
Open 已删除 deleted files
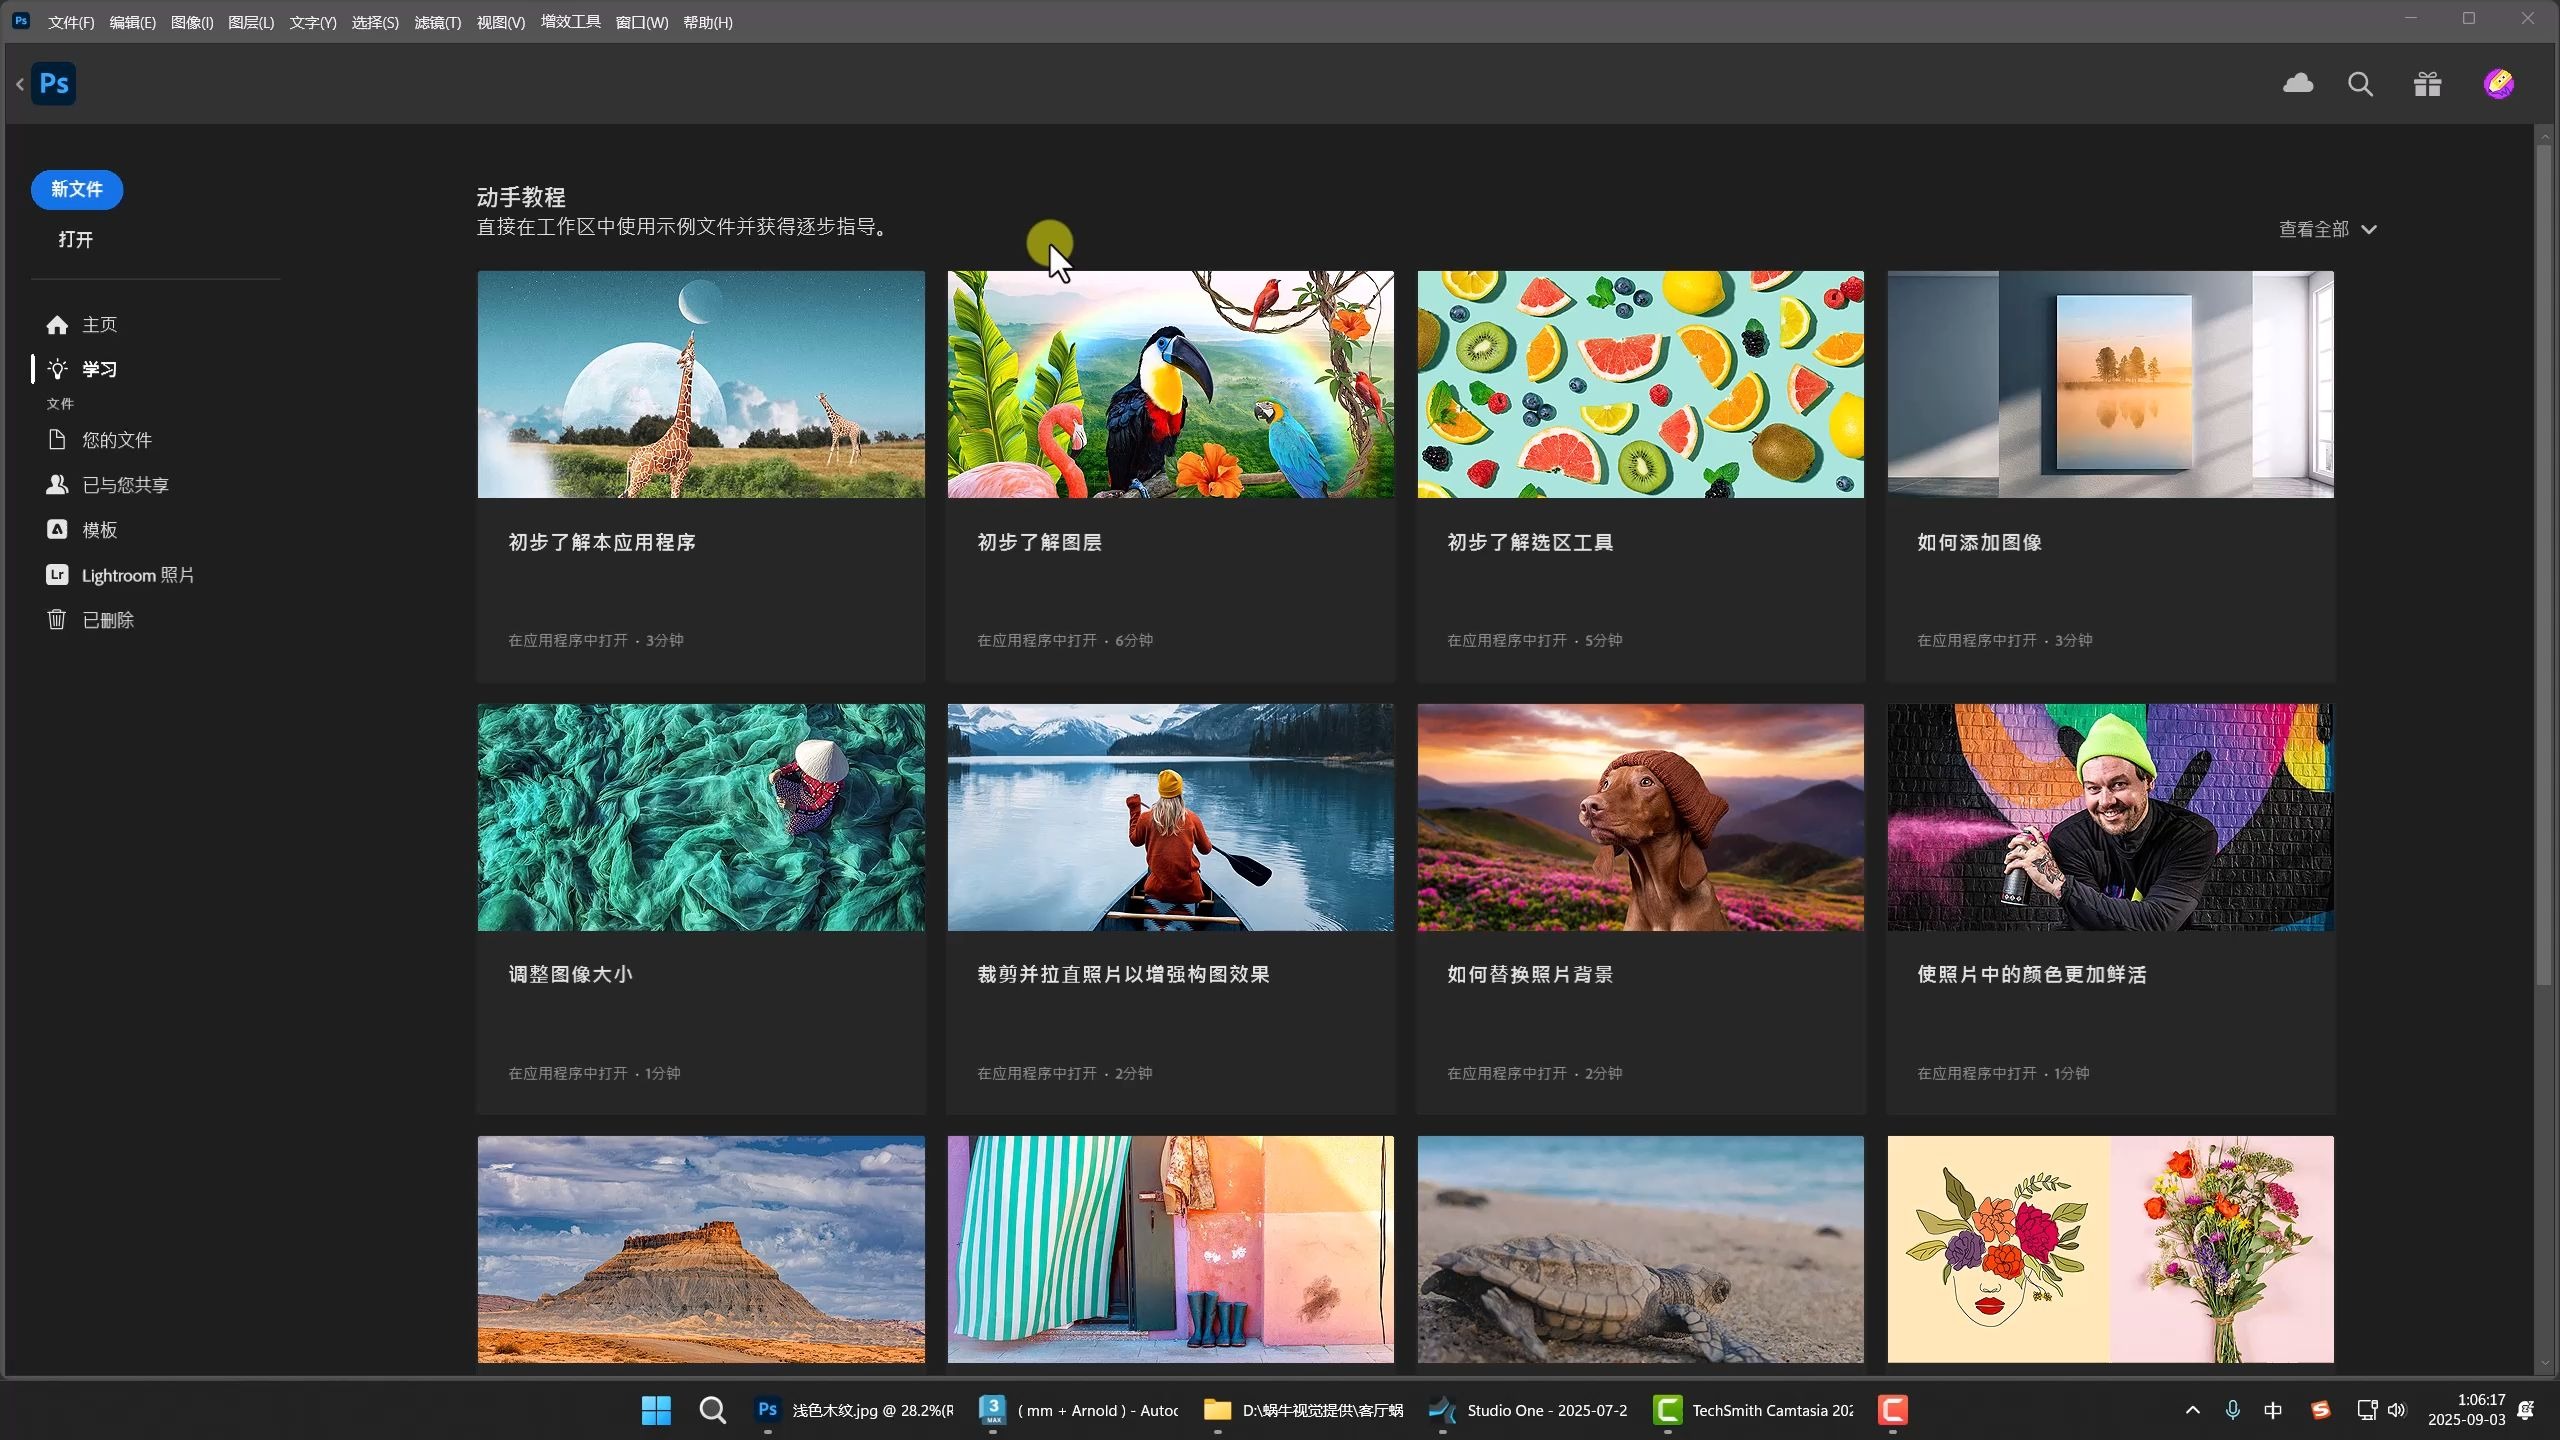tap(90, 620)
